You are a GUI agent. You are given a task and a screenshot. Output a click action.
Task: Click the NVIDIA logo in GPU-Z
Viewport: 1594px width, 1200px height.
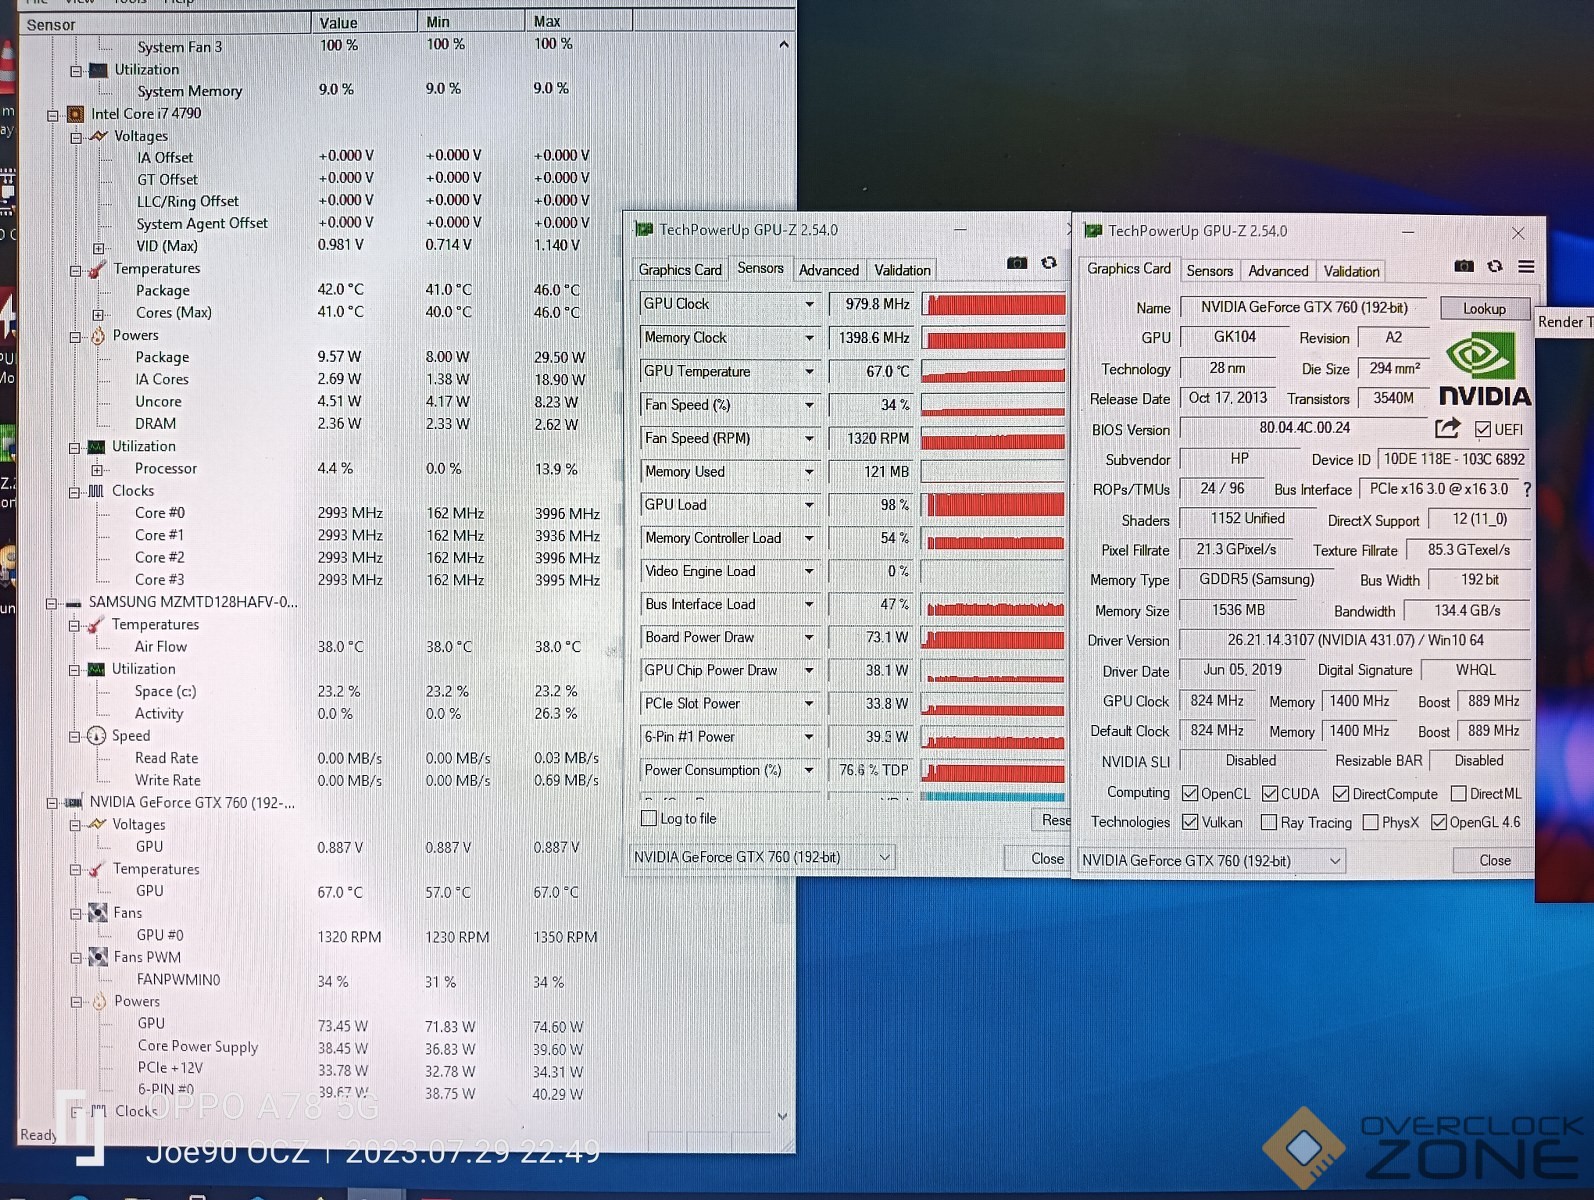point(1485,370)
